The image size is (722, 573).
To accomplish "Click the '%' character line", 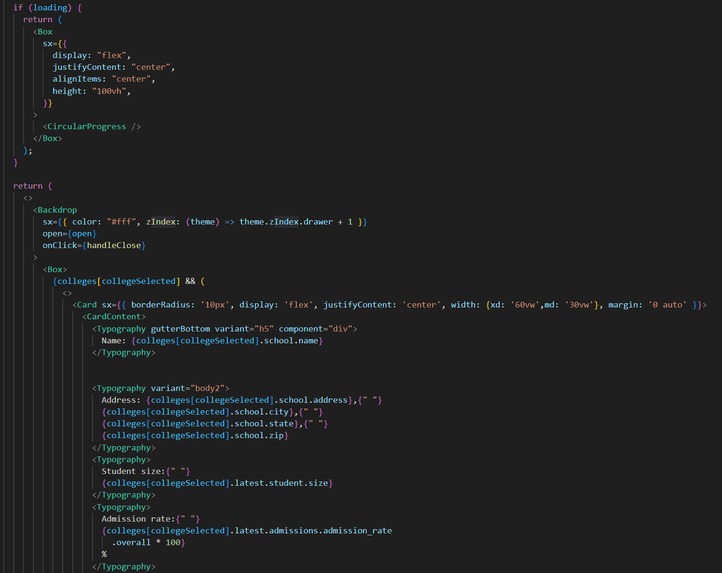I will click(104, 554).
